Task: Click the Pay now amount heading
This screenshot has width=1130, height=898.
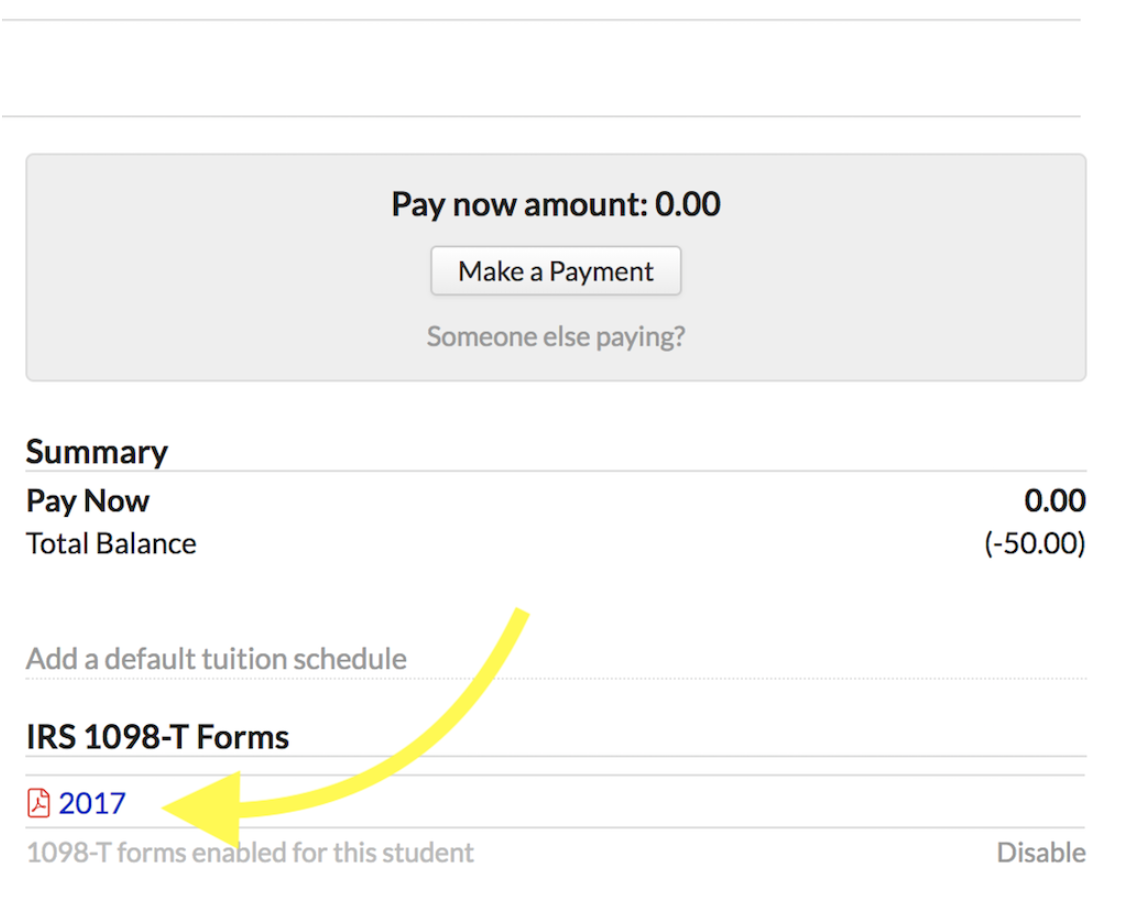Action: tap(555, 204)
